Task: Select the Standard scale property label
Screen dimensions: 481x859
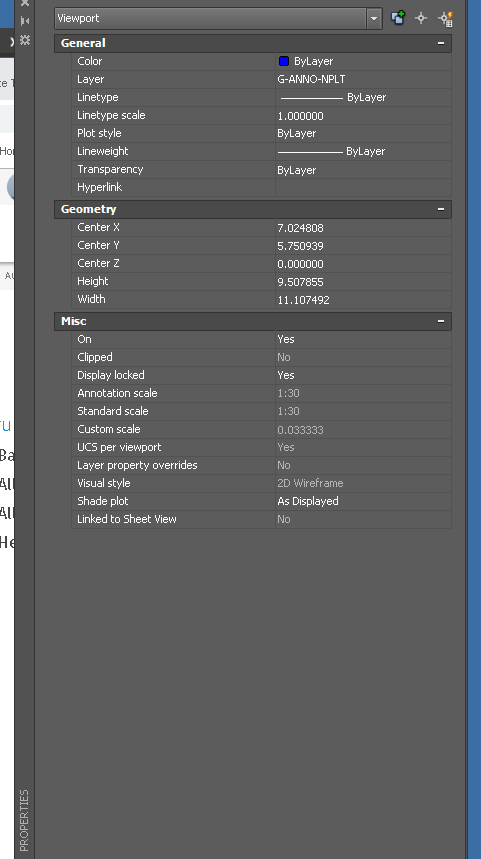Action: click(112, 411)
